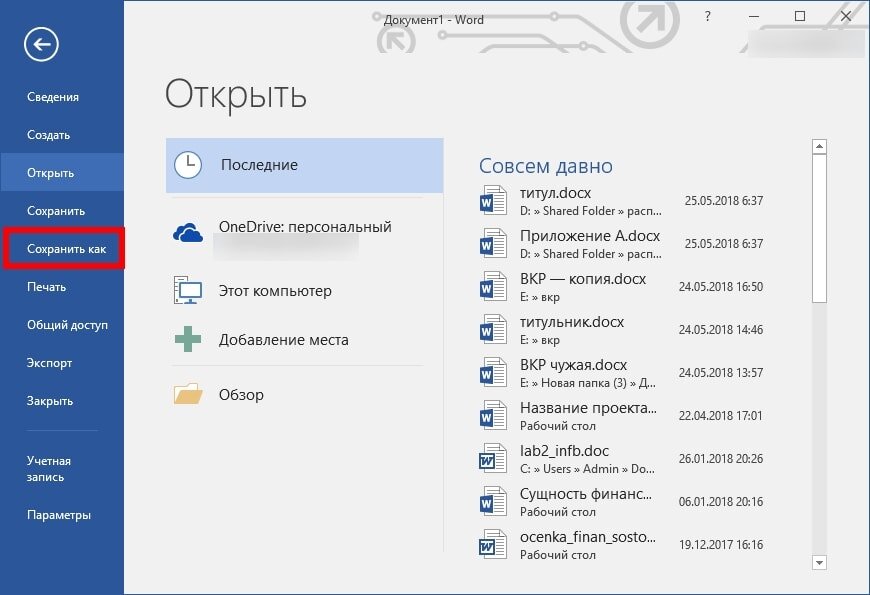Viewport: 870px width, 595px height.
Task: Click the back arrow circle icon
Action: click(x=41, y=44)
